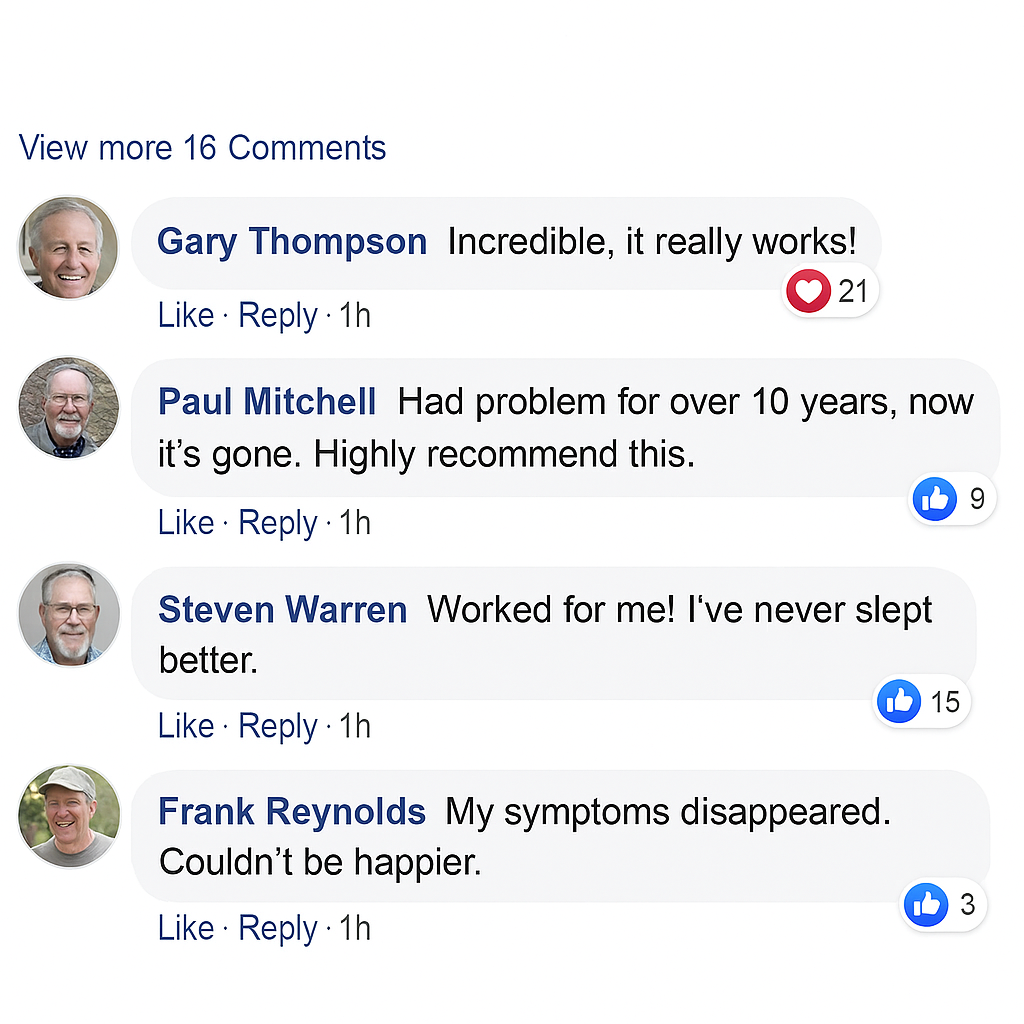Open the Paul Mitchell name link
Viewport: 1024px width, 1024px height.
(267, 401)
